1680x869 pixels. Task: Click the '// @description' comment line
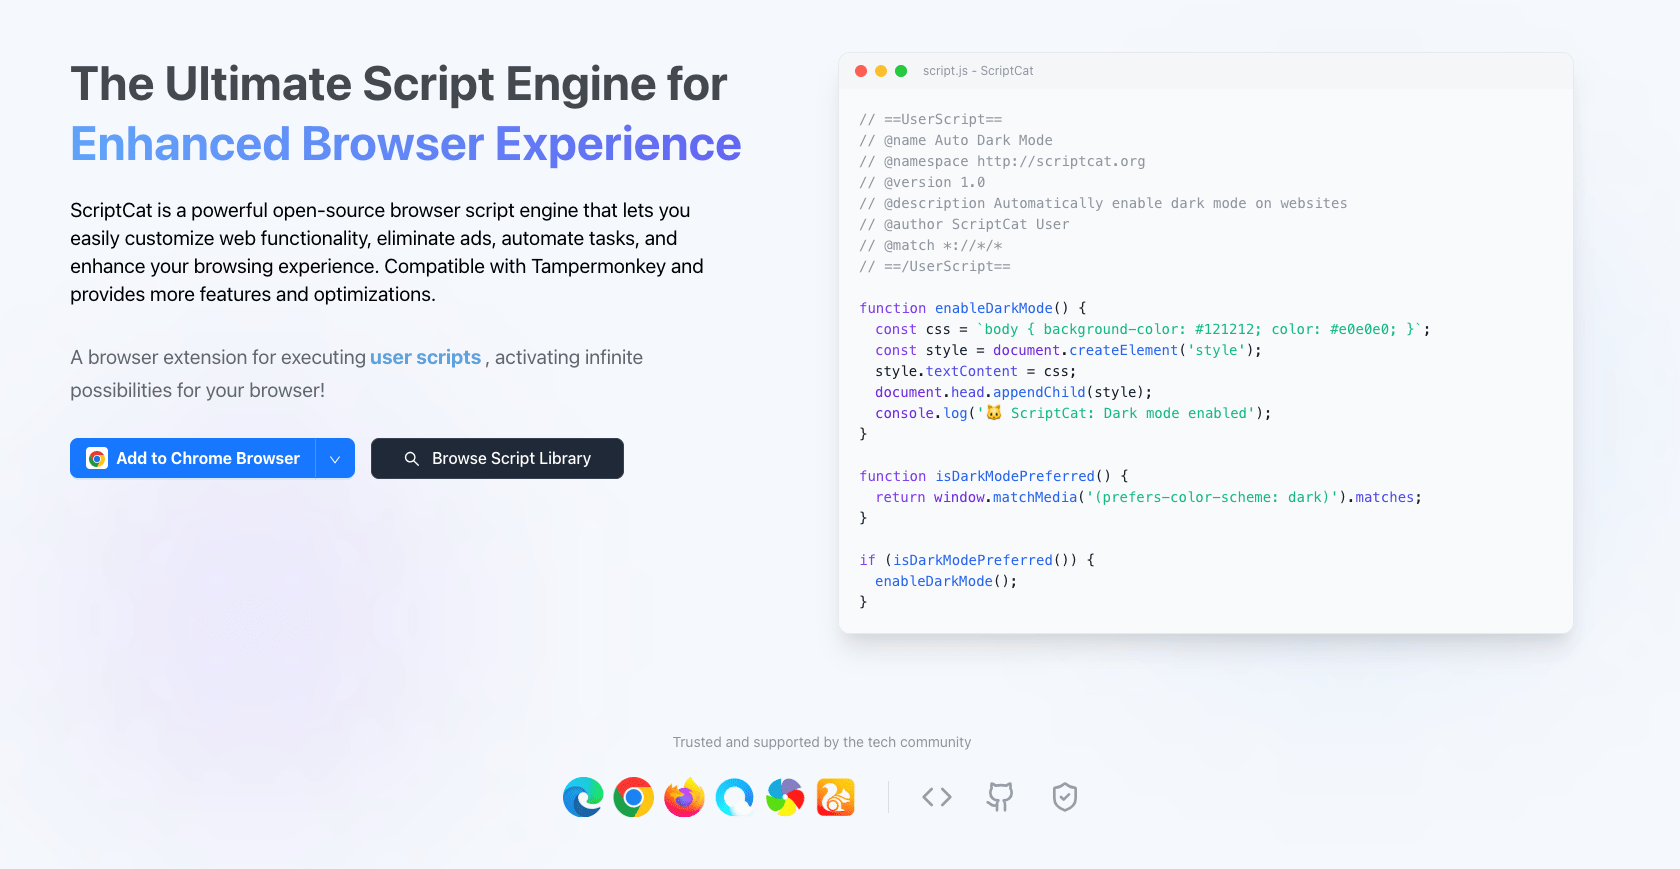(1103, 203)
